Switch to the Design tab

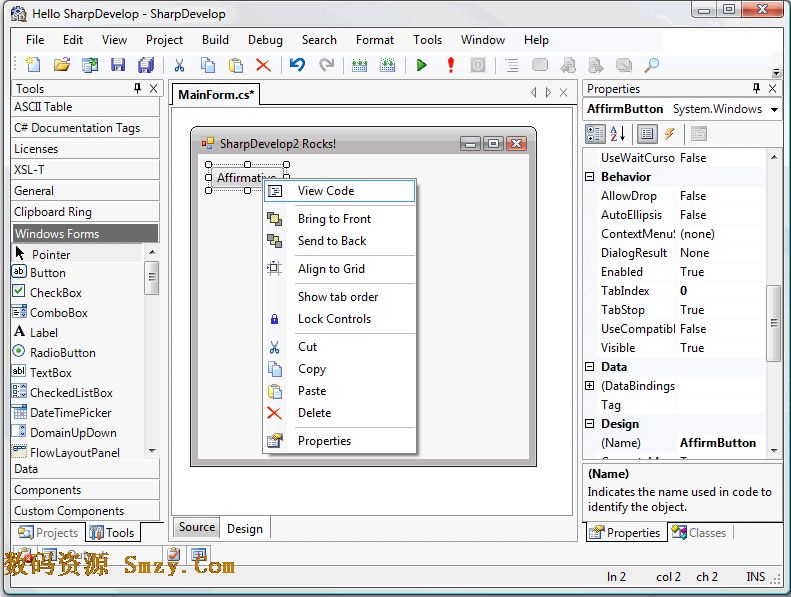point(245,528)
